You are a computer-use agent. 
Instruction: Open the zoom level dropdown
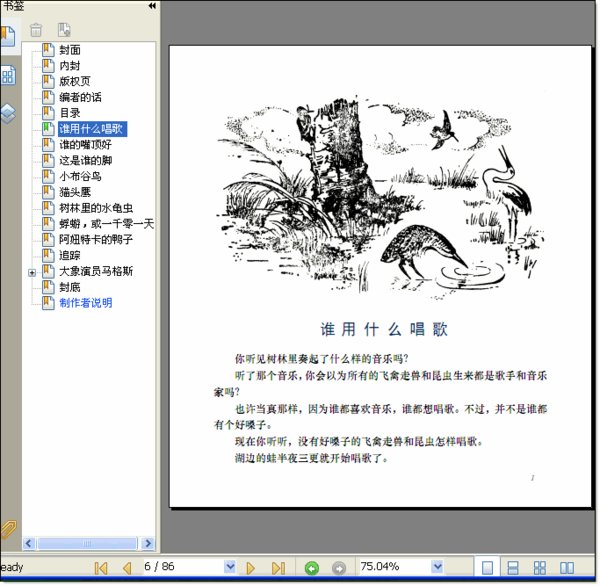point(437,566)
